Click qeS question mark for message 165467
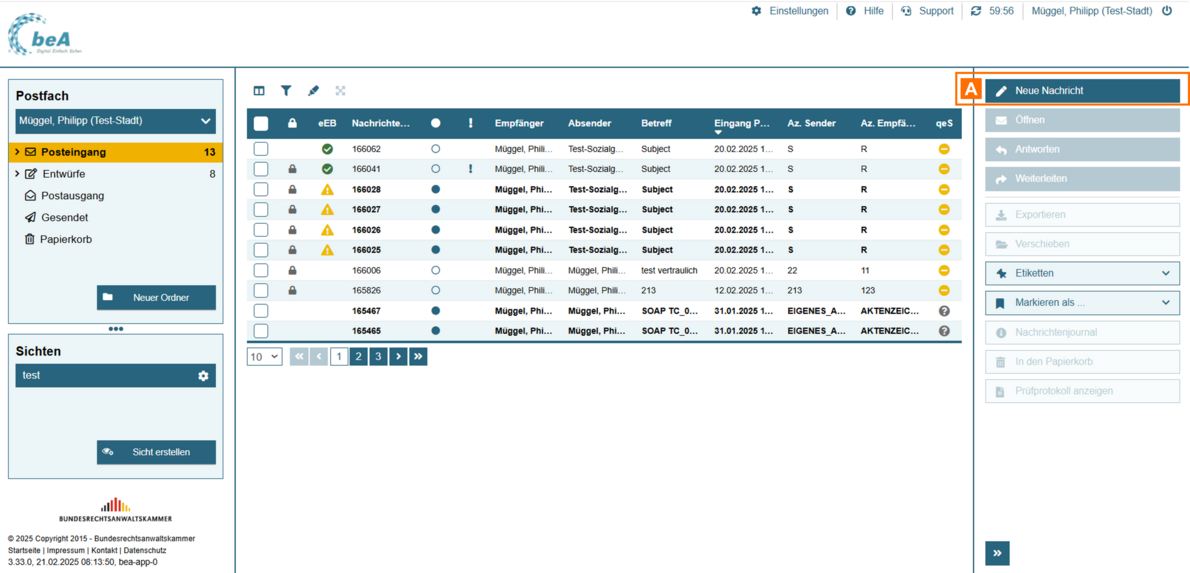The width and height of the screenshot is (1190, 573). coord(944,310)
